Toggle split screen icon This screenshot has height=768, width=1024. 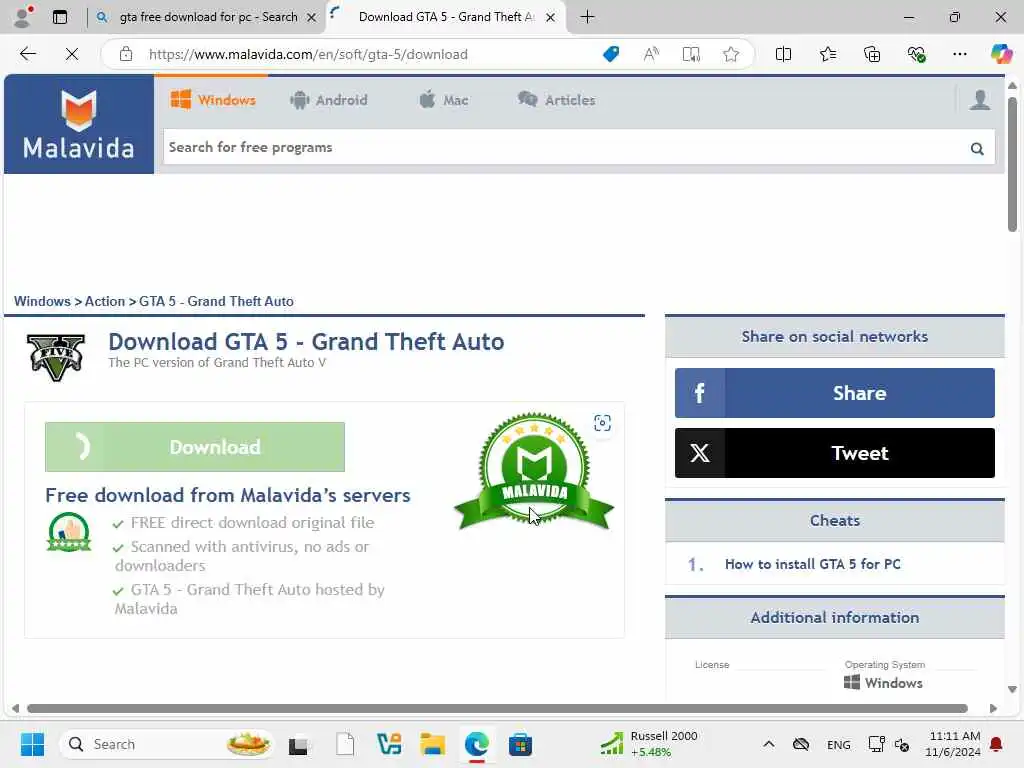pyautogui.click(x=783, y=54)
